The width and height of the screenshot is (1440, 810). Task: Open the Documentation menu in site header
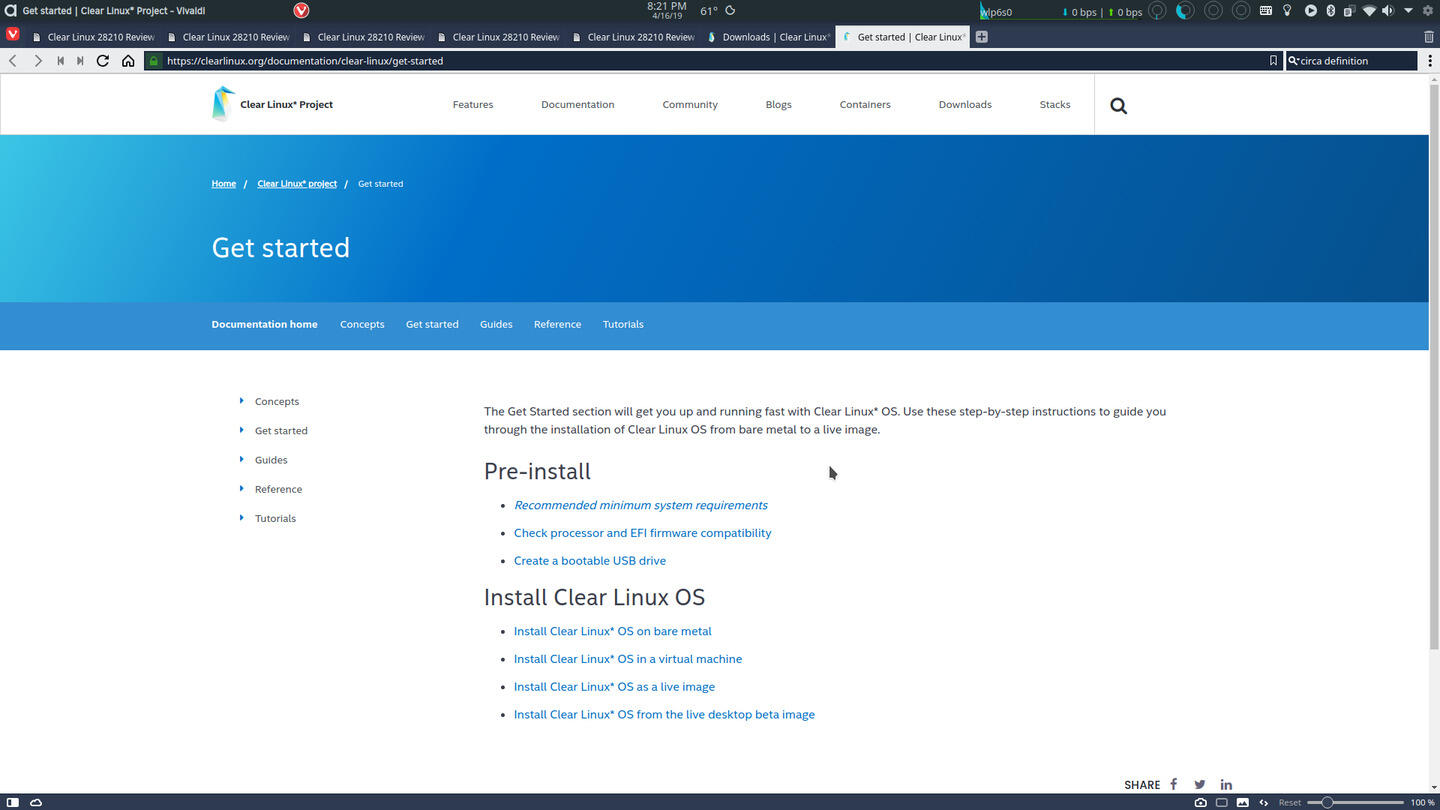(578, 104)
